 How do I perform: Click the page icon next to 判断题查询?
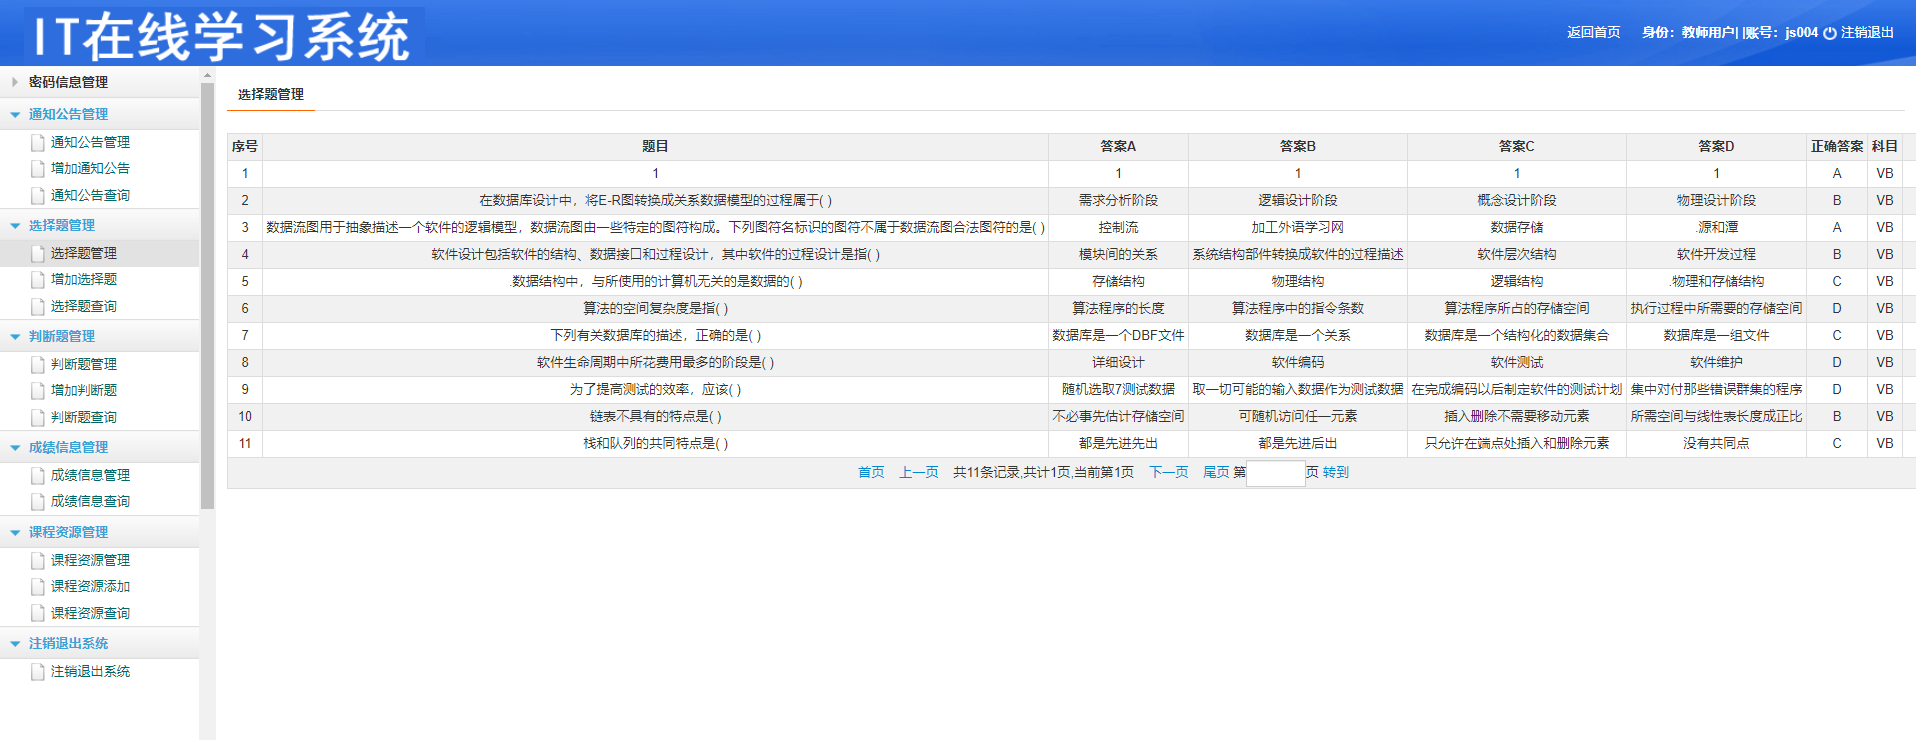[38, 418]
